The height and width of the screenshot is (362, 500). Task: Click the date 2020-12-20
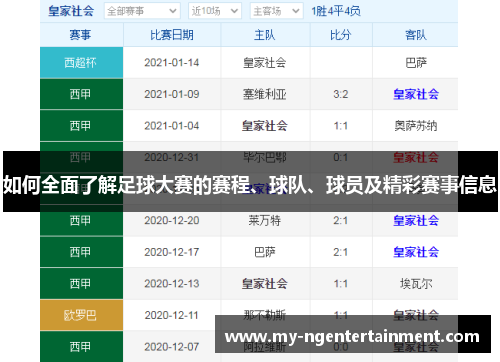(172, 220)
